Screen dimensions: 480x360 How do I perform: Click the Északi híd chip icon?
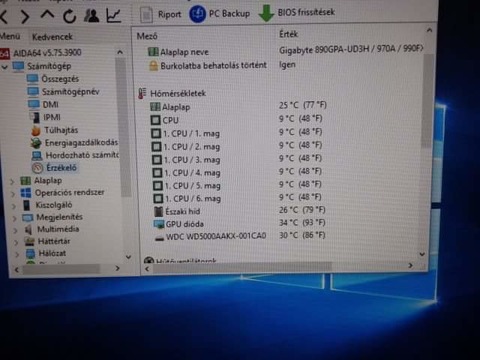coord(159,211)
